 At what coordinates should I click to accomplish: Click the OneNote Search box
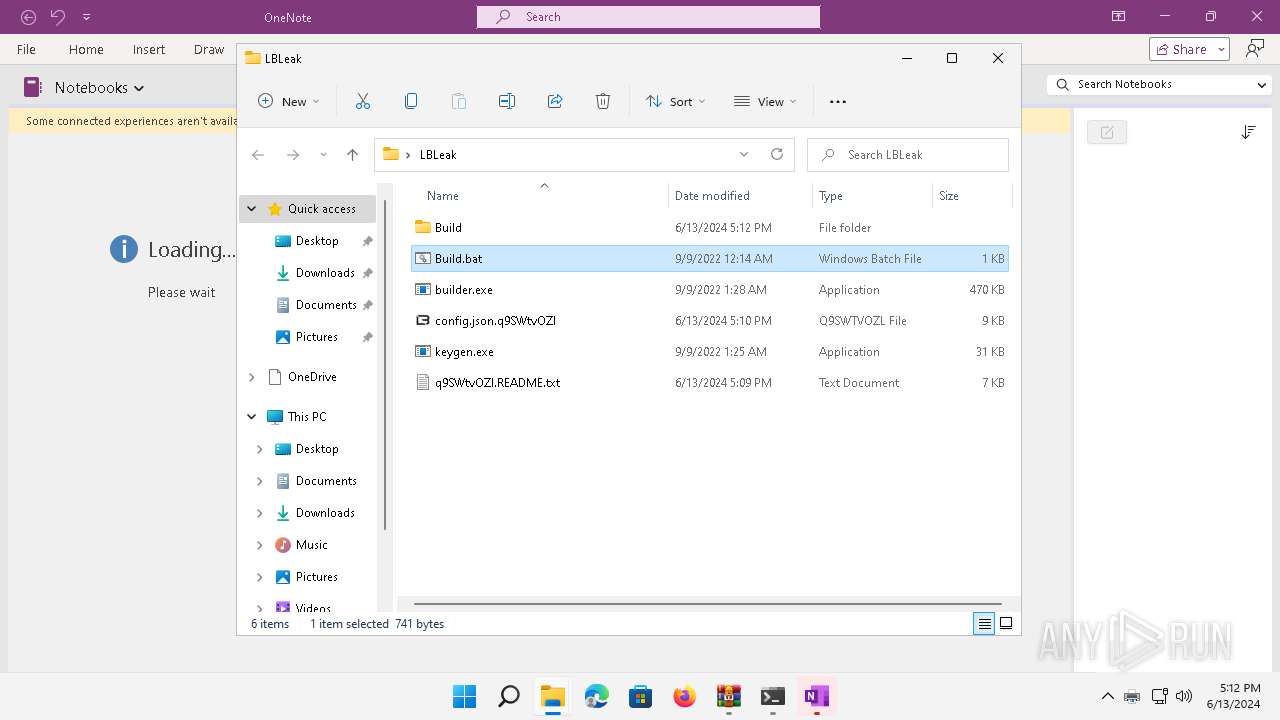coord(648,17)
